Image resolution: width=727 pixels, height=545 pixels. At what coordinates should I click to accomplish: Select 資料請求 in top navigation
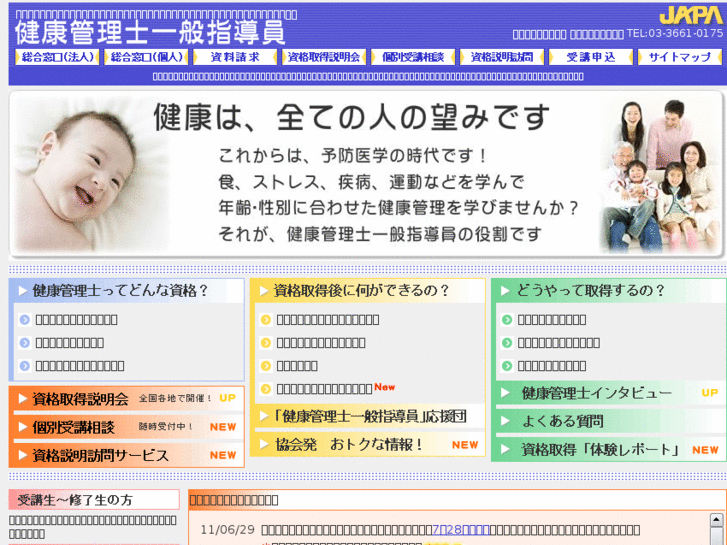(235, 57)
